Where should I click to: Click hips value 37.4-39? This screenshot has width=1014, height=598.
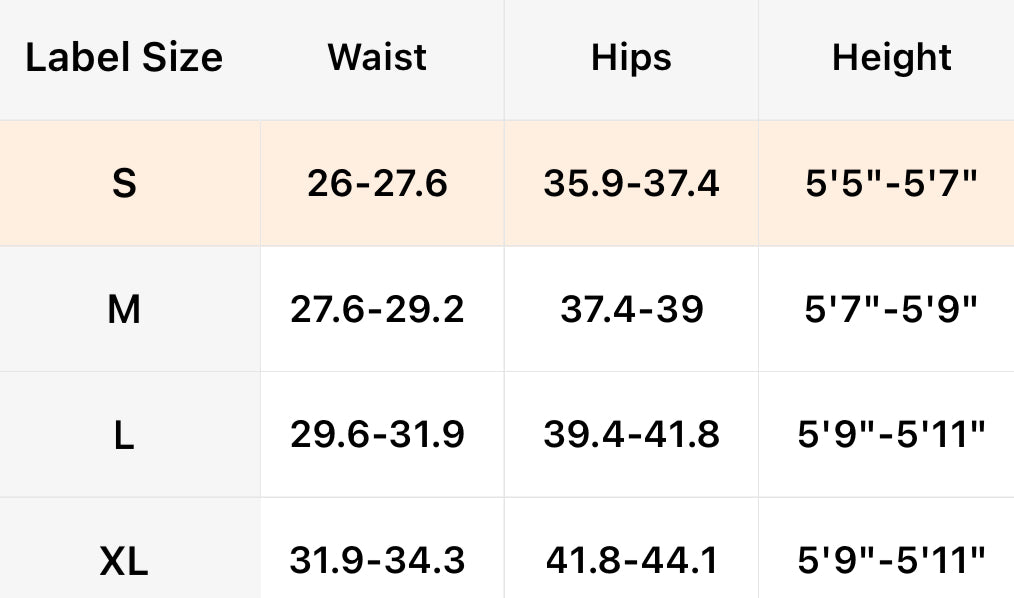tap(631, 310)
